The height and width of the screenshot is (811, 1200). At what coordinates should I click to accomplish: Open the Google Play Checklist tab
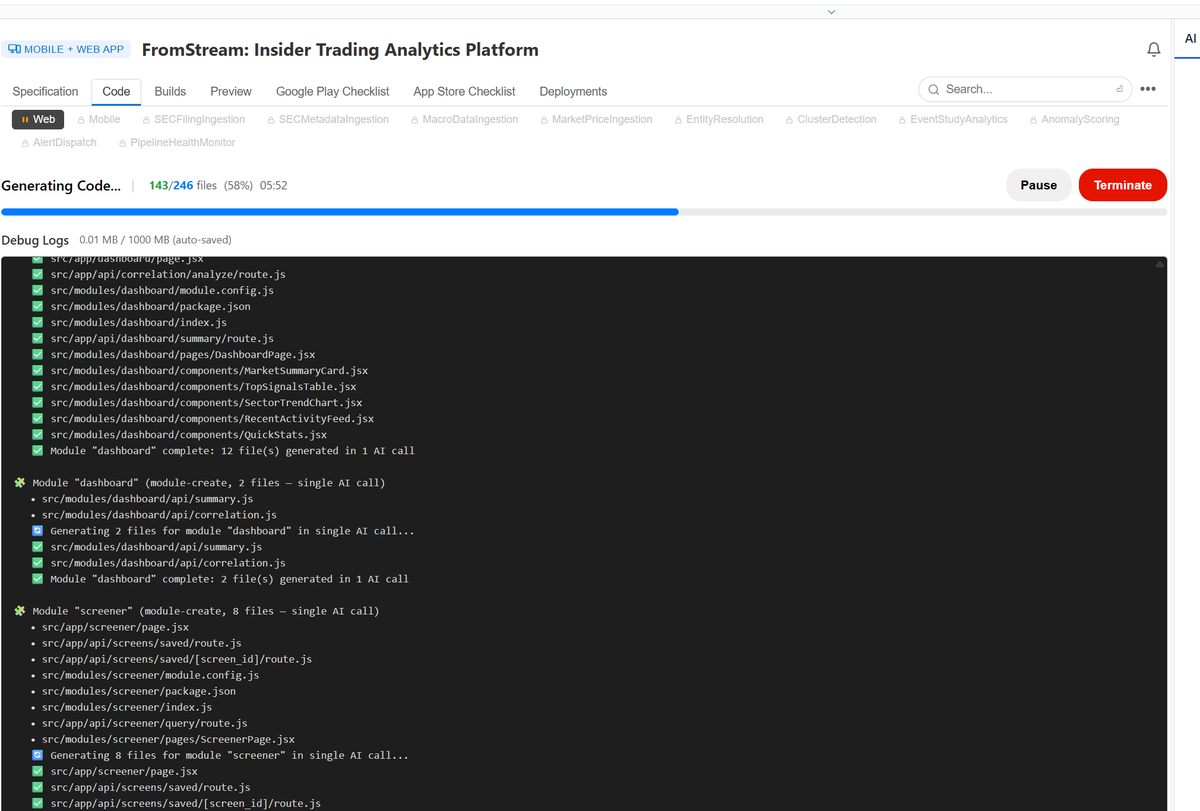[x=333, y=91]
